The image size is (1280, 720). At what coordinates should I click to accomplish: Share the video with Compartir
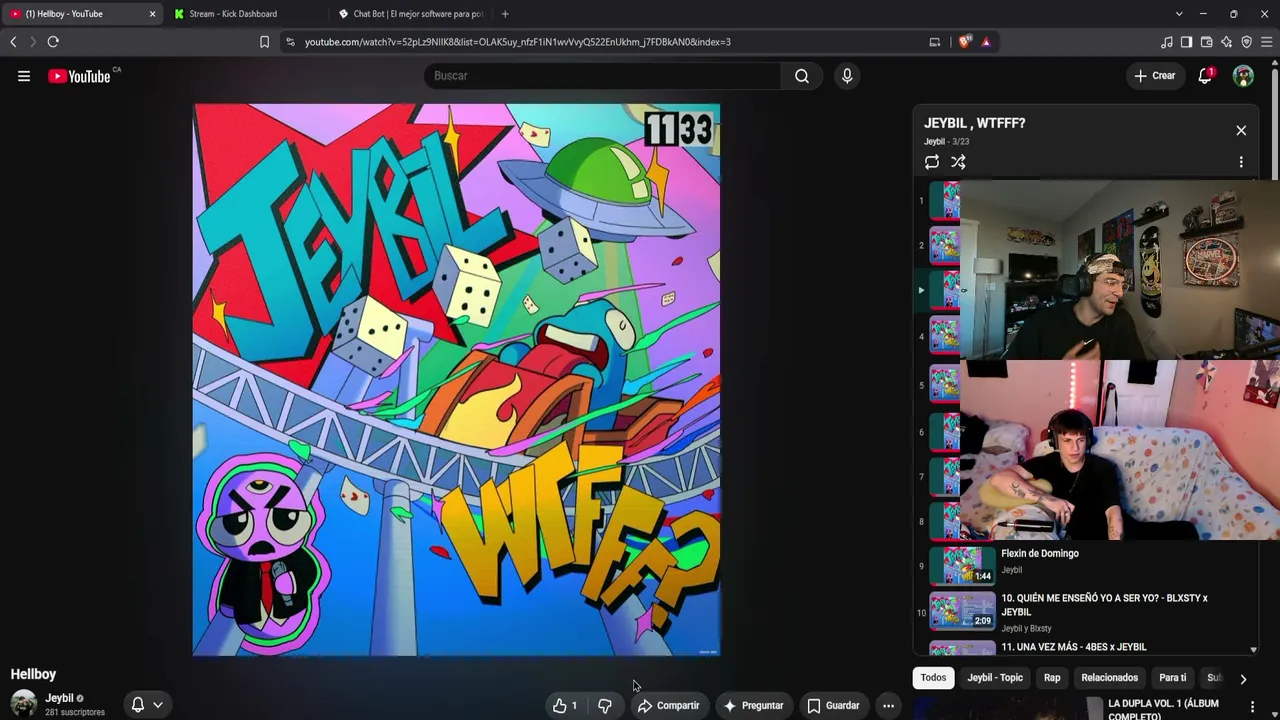[669, 706]
